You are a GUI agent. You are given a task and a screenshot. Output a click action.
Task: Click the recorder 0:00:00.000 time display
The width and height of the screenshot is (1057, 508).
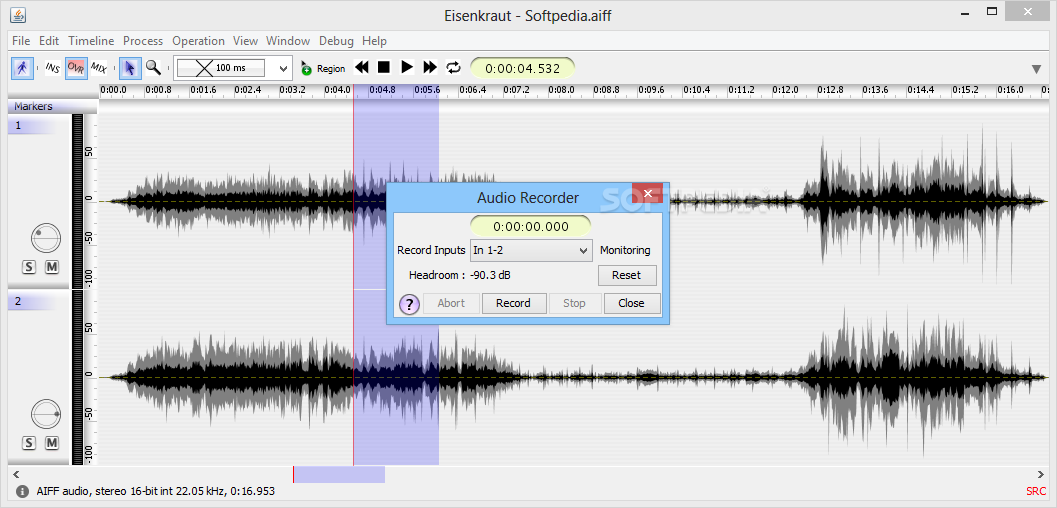tap(531, 226)
